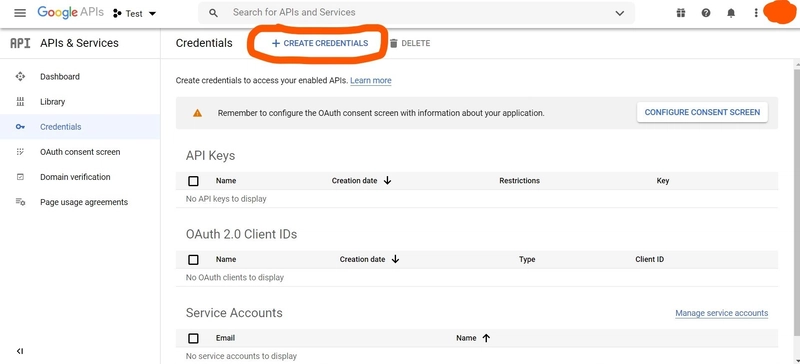Viewport: 800px width, 364px height.
Task: Click the Delete button with trash icon
Action: (410, 43)
